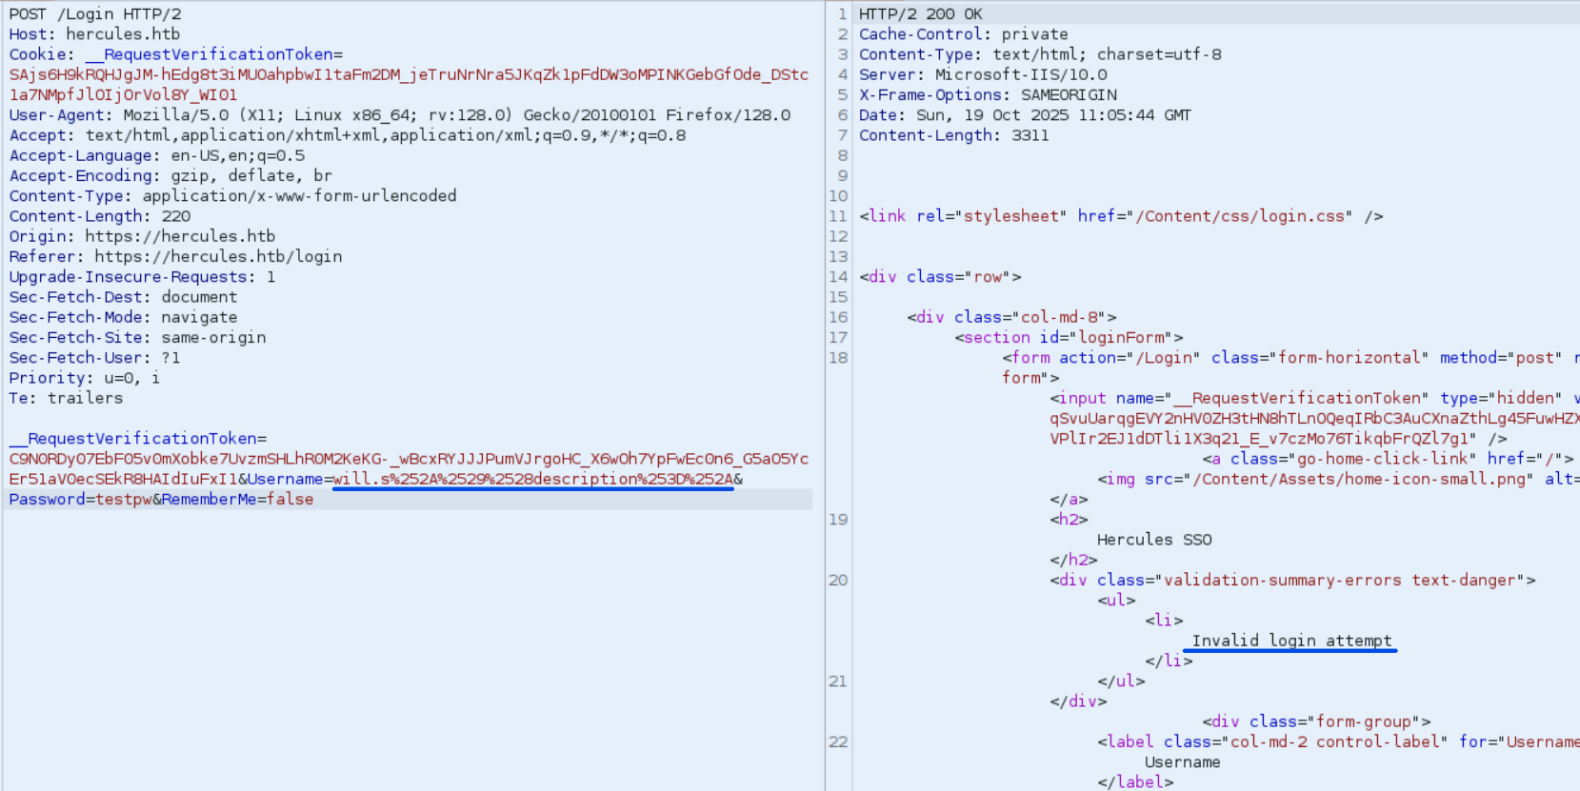
Task: Select the 'Content-Length: 220' request header
Action: click(100, 216)
